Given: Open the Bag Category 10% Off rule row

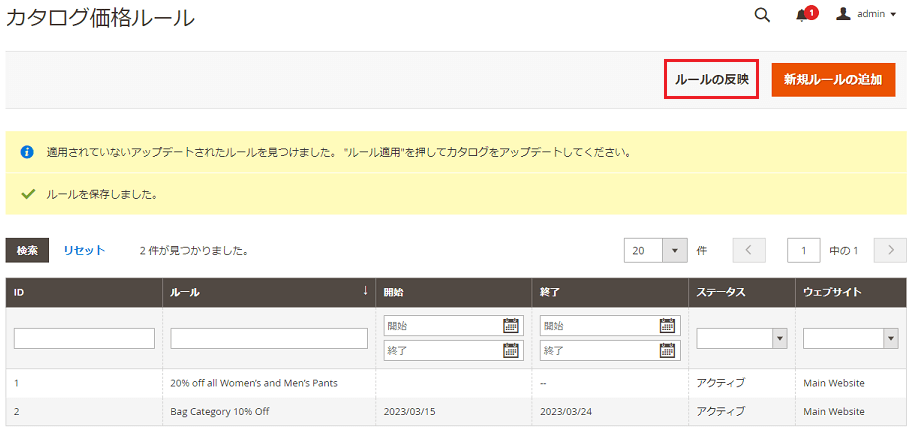Looking at the screenshot, I should (219, 411).
